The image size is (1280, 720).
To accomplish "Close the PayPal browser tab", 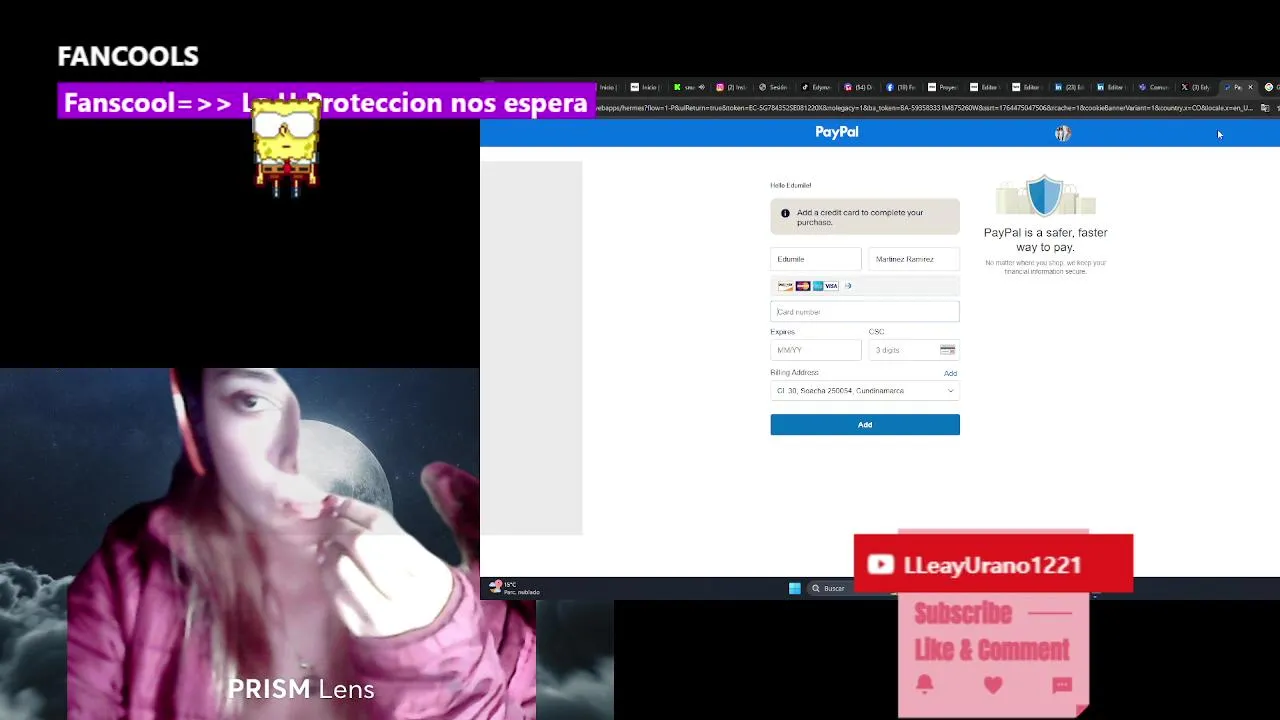I will [1250, 87].
